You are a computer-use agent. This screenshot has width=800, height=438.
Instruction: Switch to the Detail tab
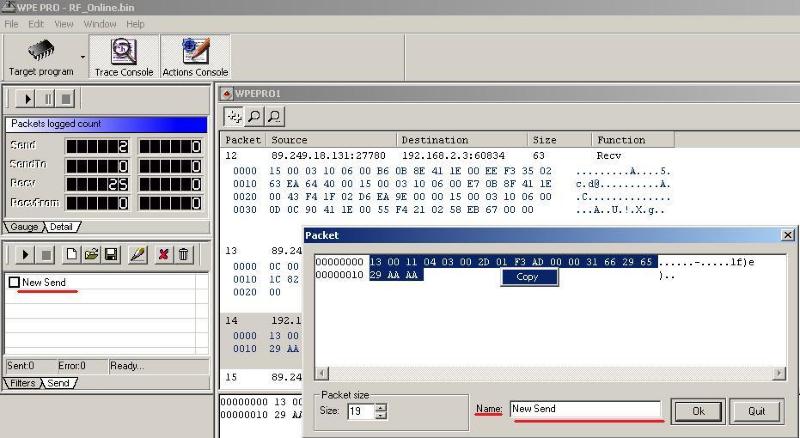click(62, 227)
